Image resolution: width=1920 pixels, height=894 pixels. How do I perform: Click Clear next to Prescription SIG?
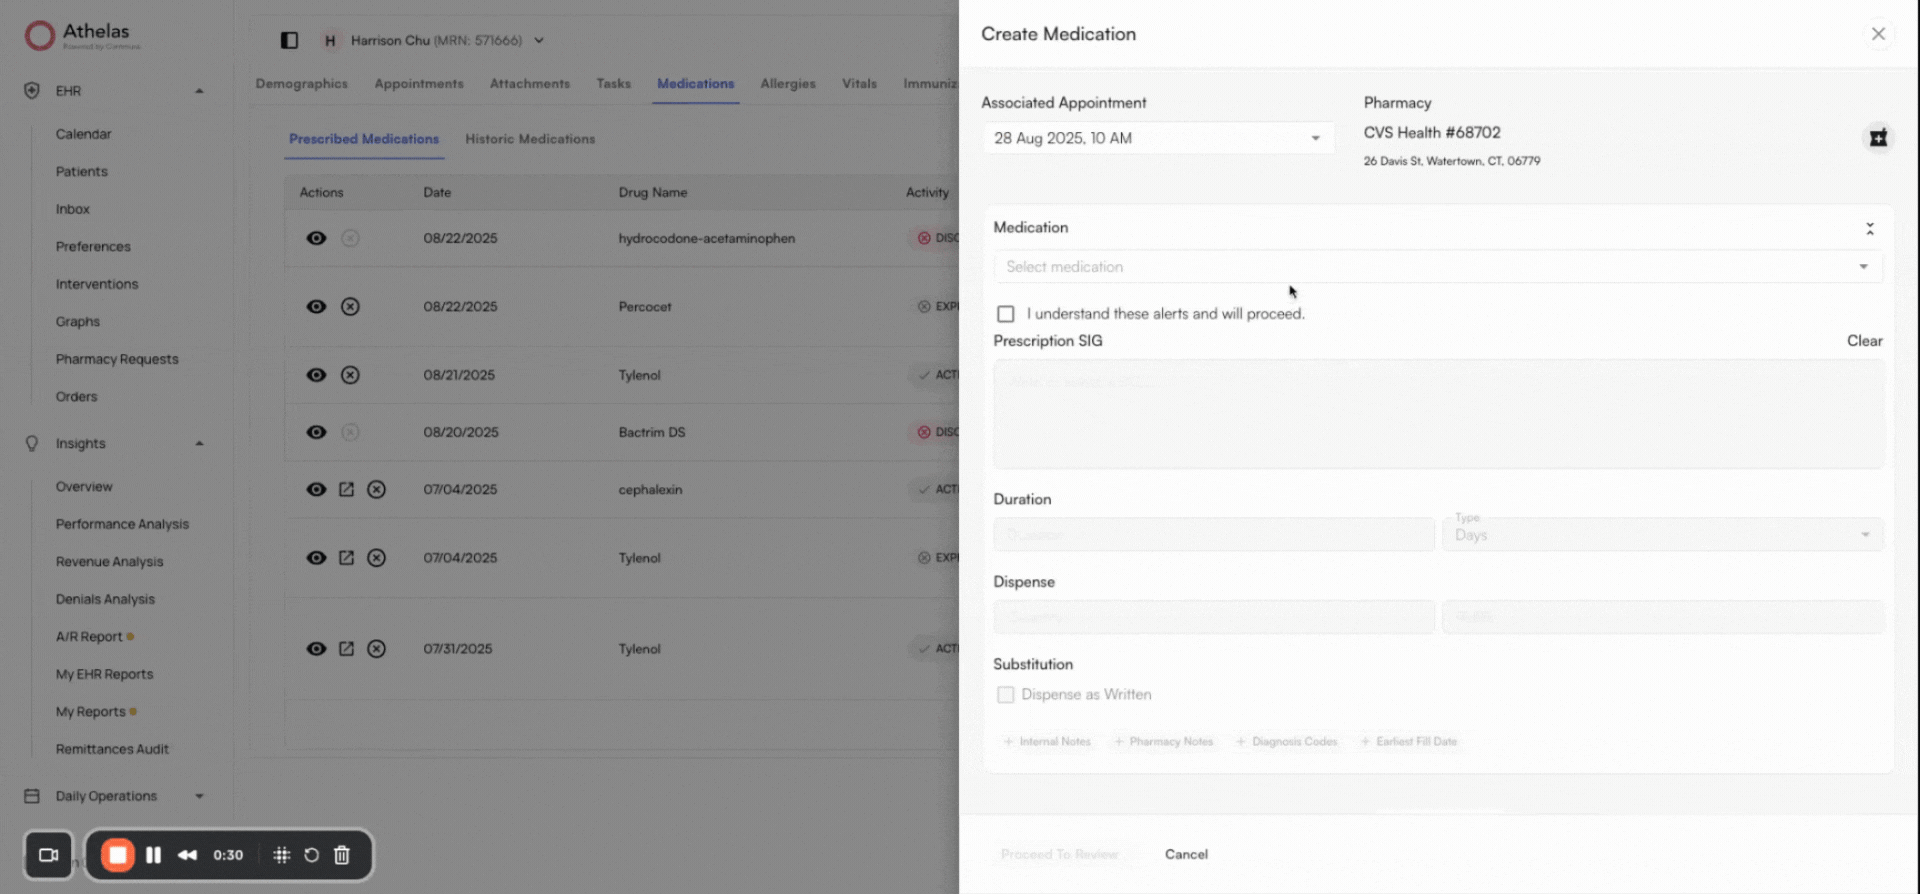1864,341
